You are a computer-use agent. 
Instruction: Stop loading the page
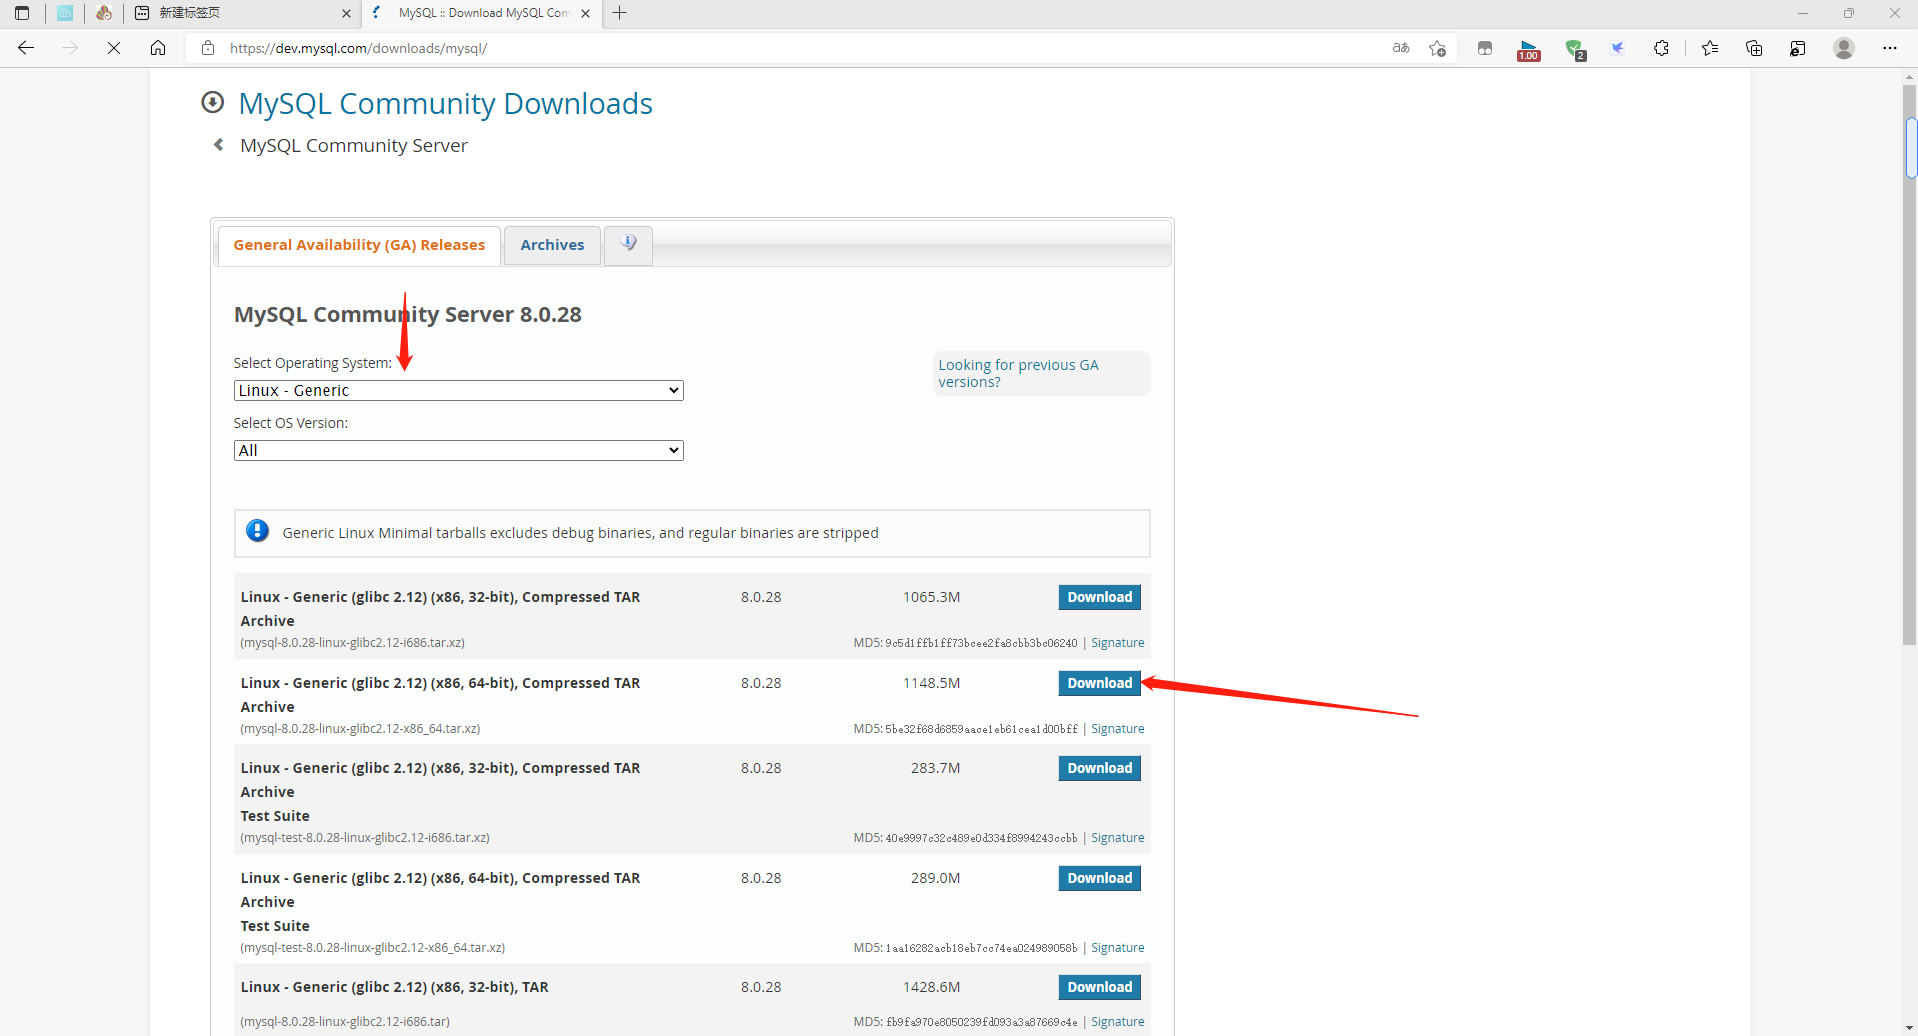tap(114, 48)
